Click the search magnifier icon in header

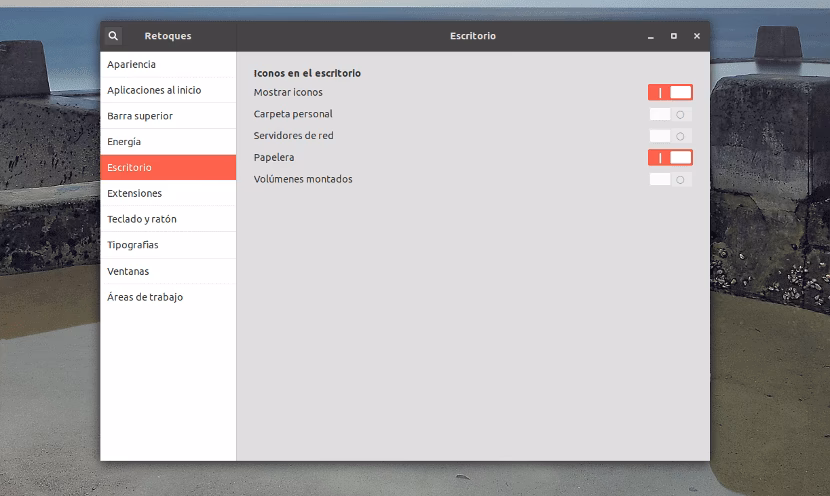pyautogui.click(x=113, y=36)
